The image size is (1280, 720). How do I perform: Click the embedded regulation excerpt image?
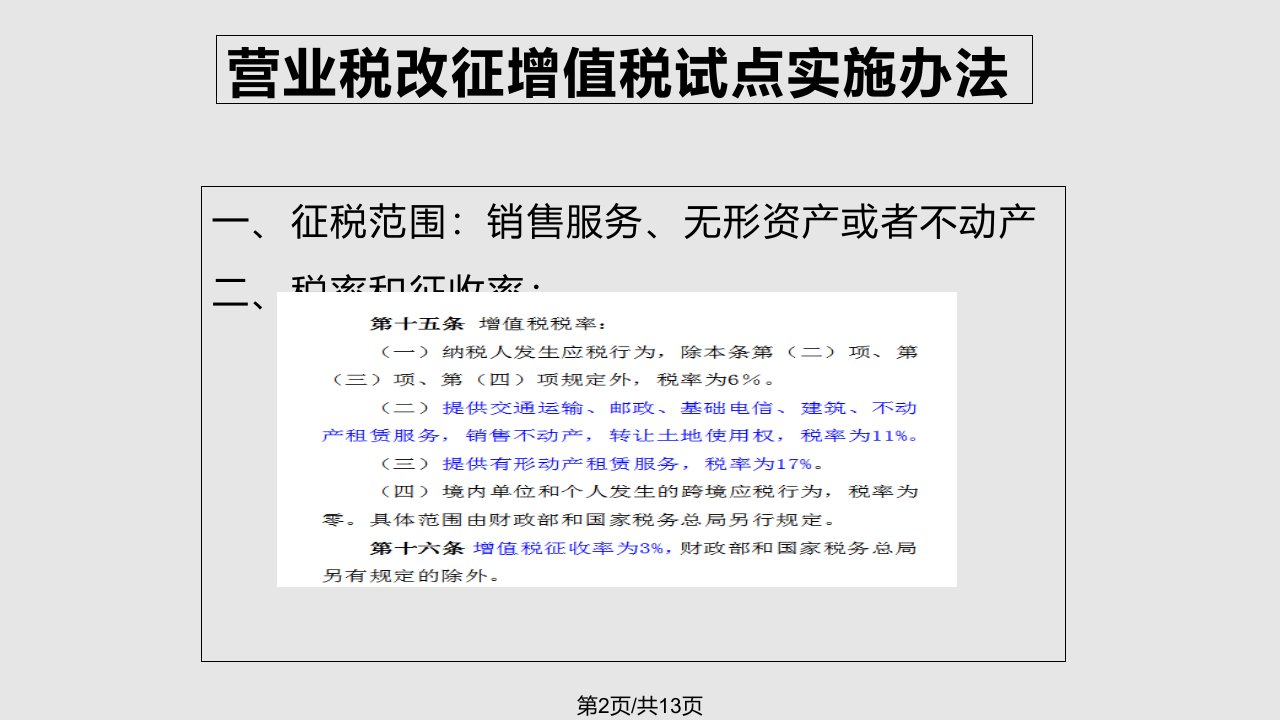[617, 439]
